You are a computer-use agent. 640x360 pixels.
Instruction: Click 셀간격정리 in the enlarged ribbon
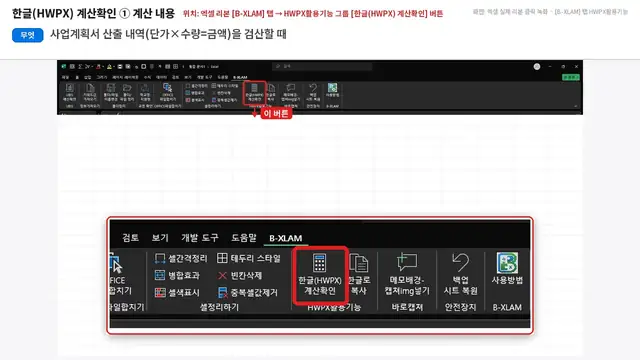pyautogui.click(x=181, y=258)
